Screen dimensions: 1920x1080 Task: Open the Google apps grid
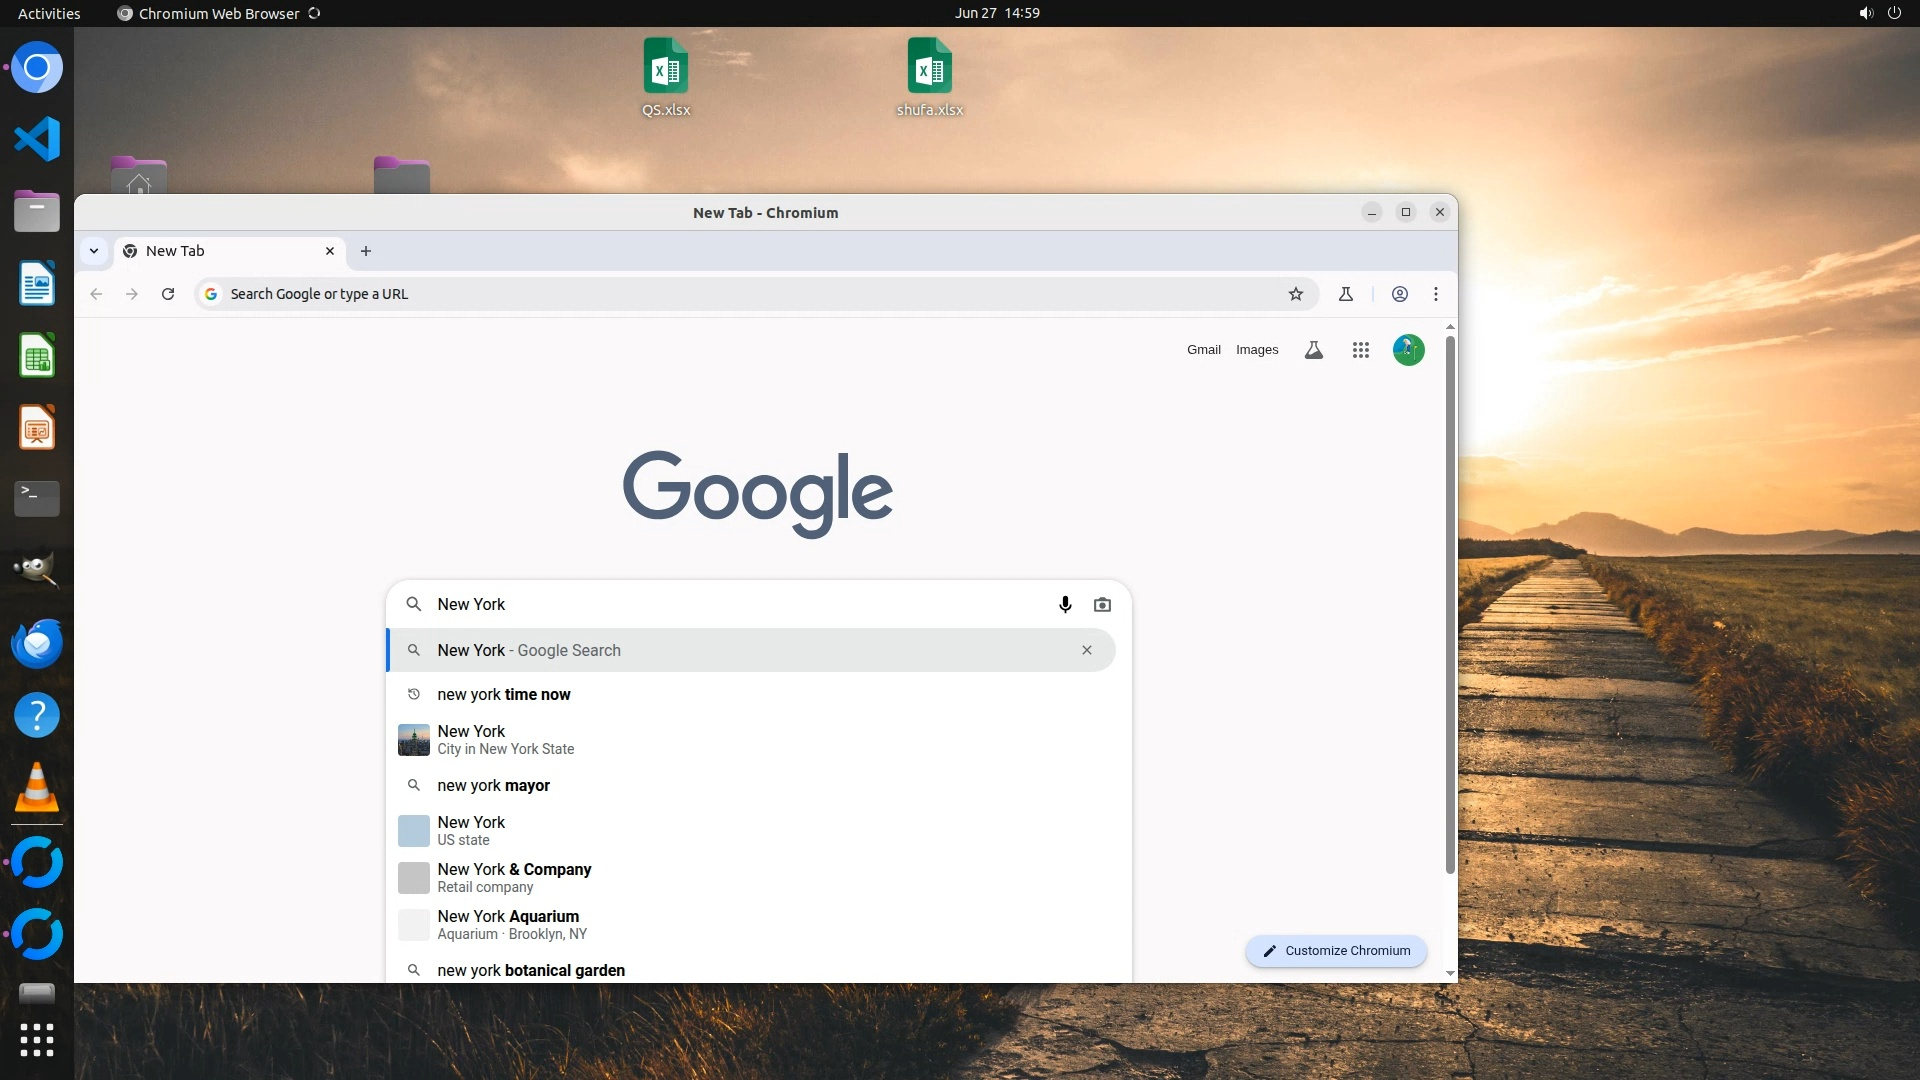(1360, 350)
